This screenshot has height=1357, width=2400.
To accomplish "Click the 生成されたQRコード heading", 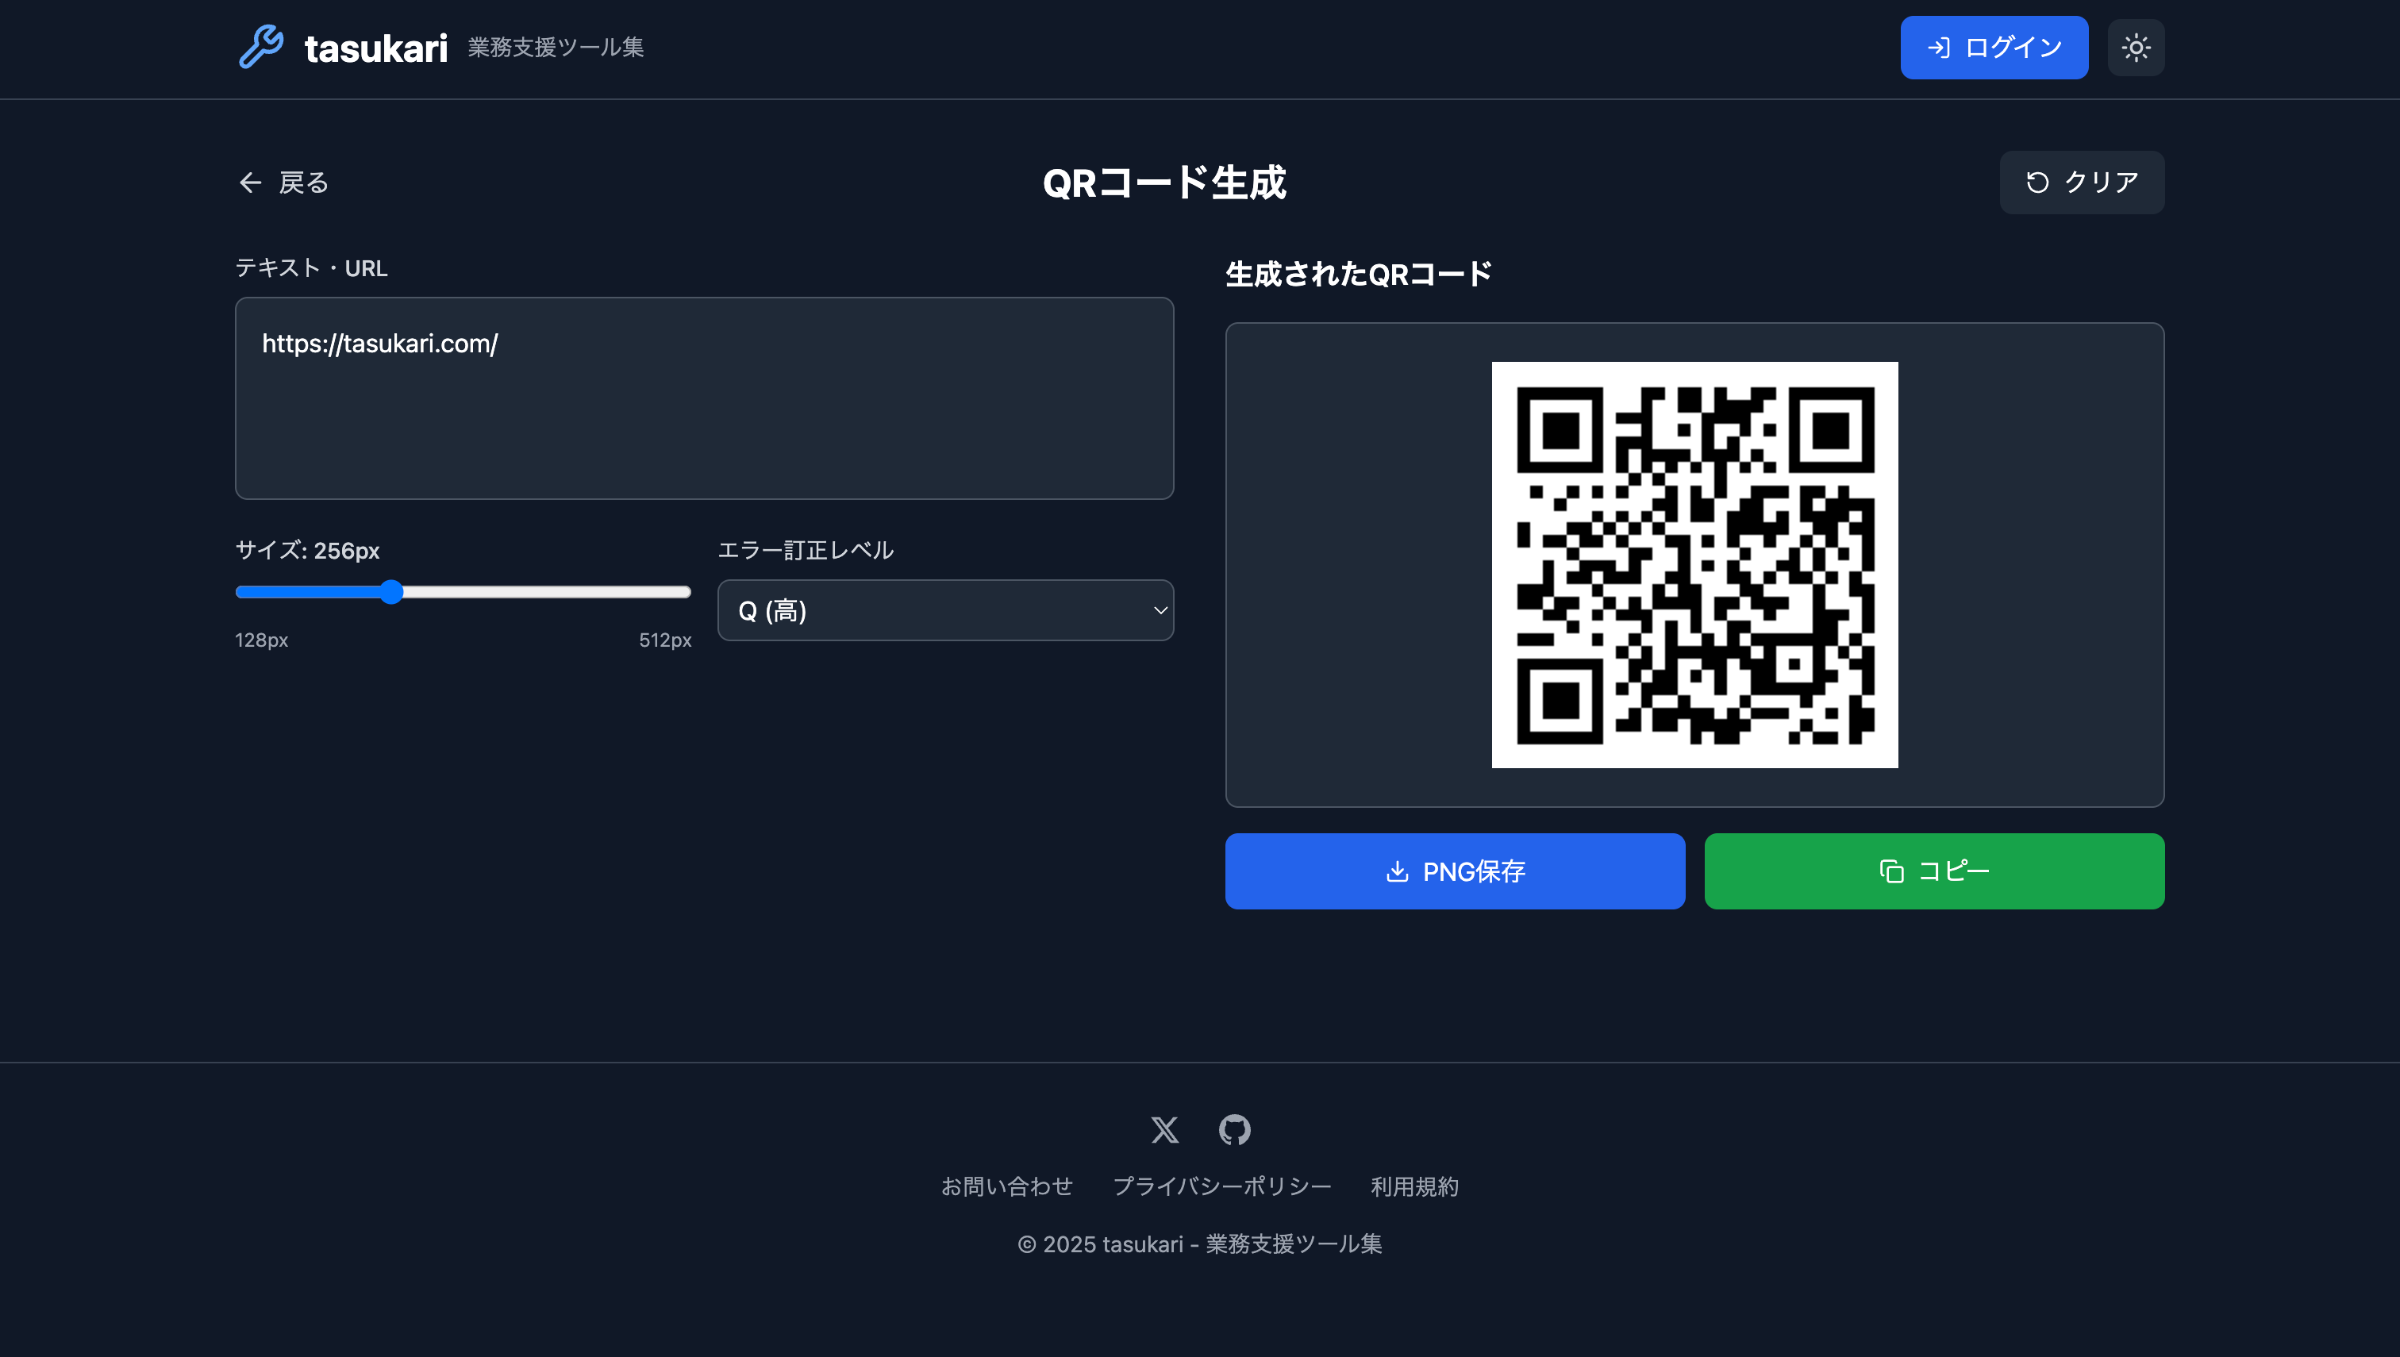I will tap(1358, 274).
